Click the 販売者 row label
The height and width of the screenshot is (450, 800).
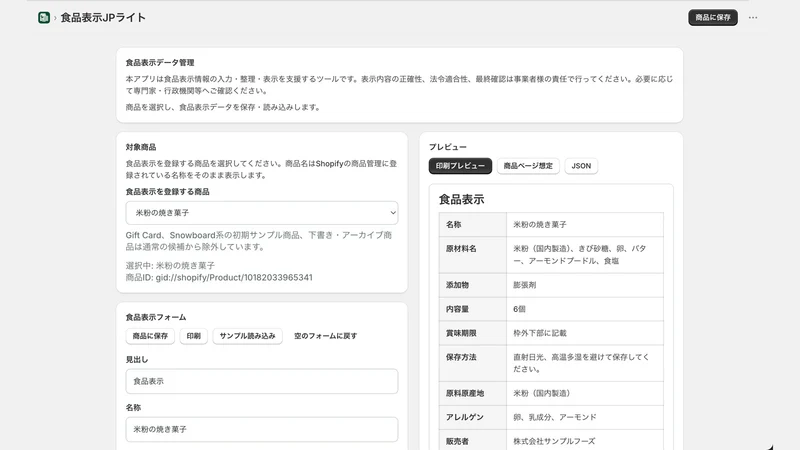(472, 440)
